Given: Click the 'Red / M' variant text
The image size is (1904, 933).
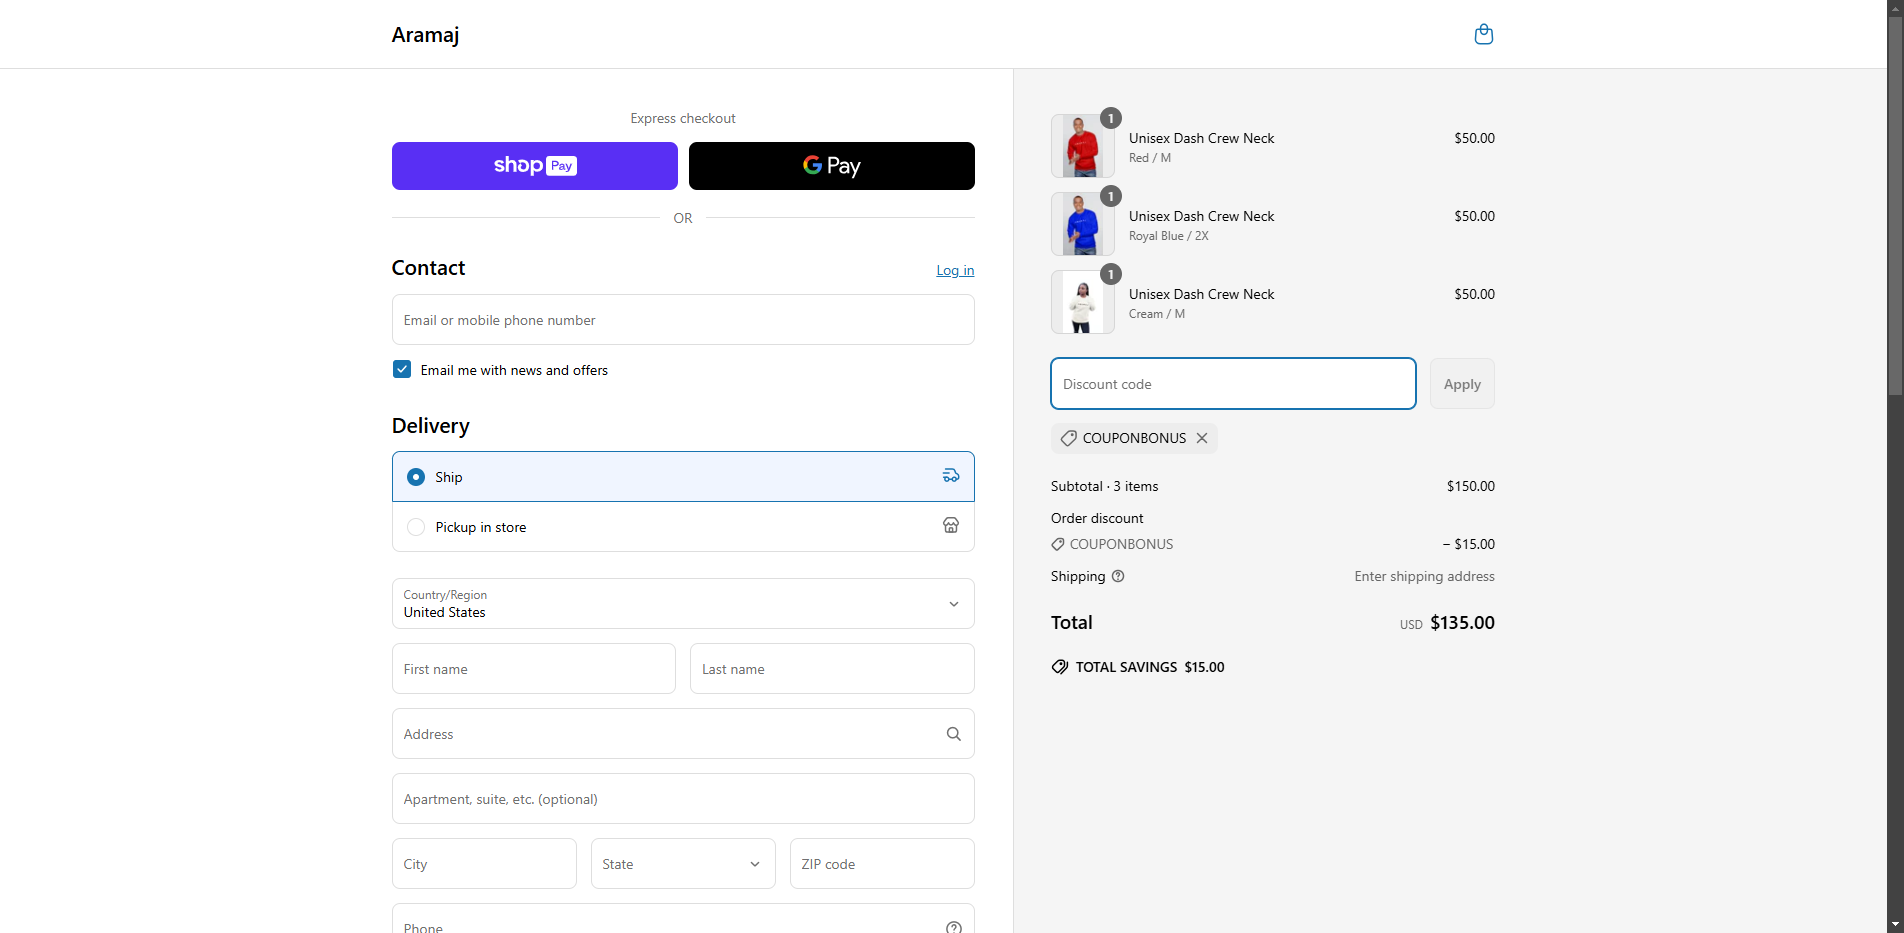Looking at the screenshot, I should tap(1150, 158).
